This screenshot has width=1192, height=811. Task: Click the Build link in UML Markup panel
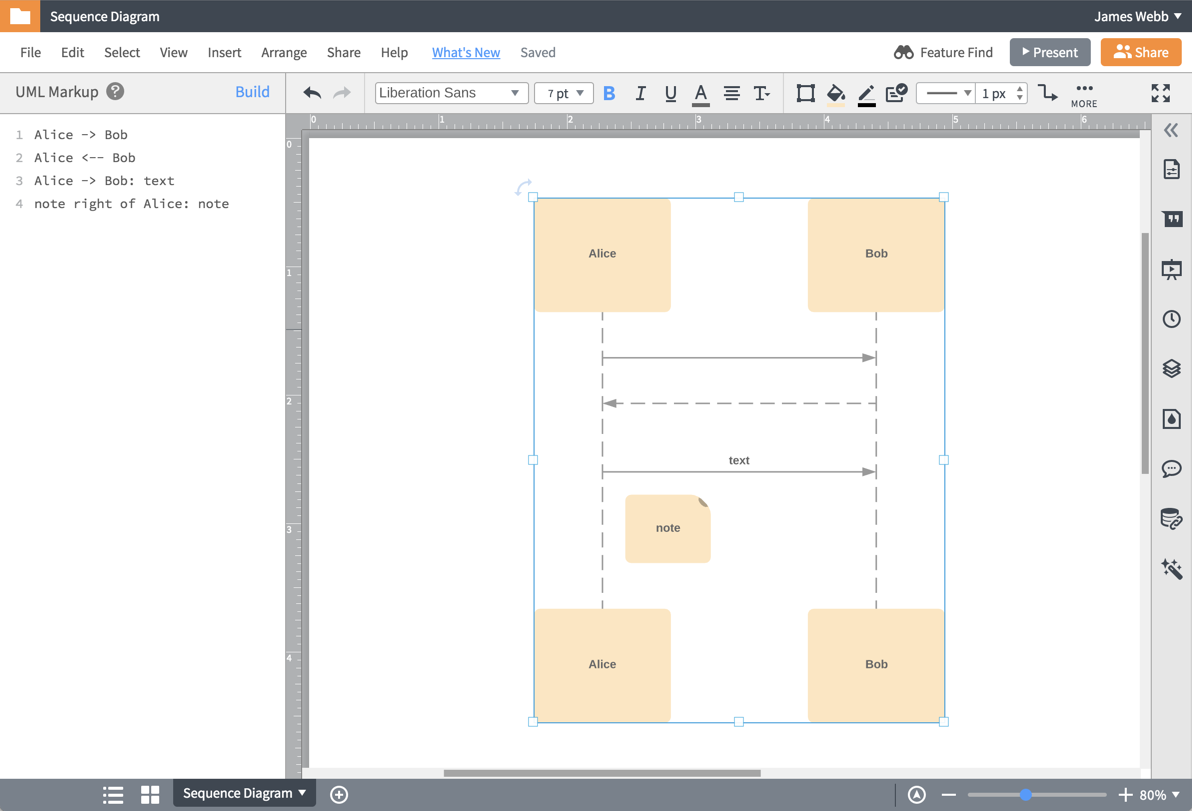coord(252,91)
